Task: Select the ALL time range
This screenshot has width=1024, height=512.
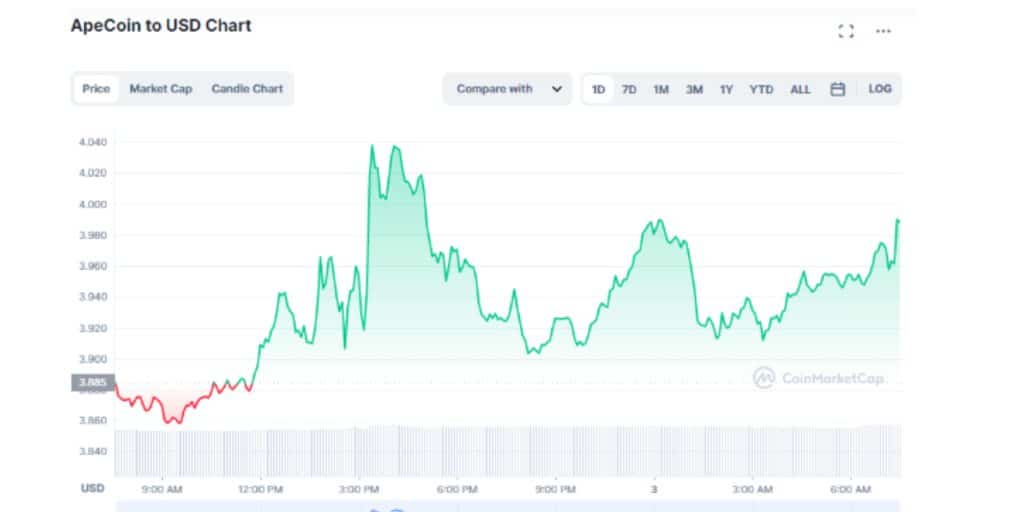Action: 800,89
